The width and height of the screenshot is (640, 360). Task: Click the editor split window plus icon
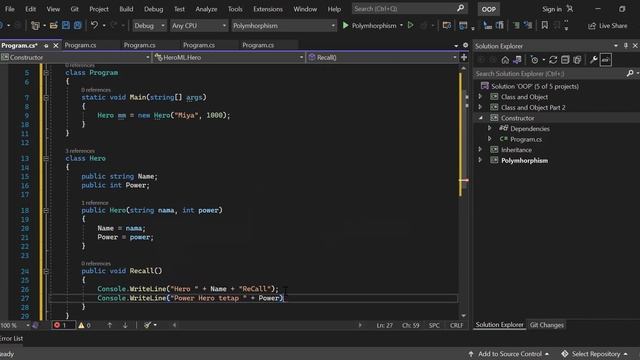coord(464,58)
